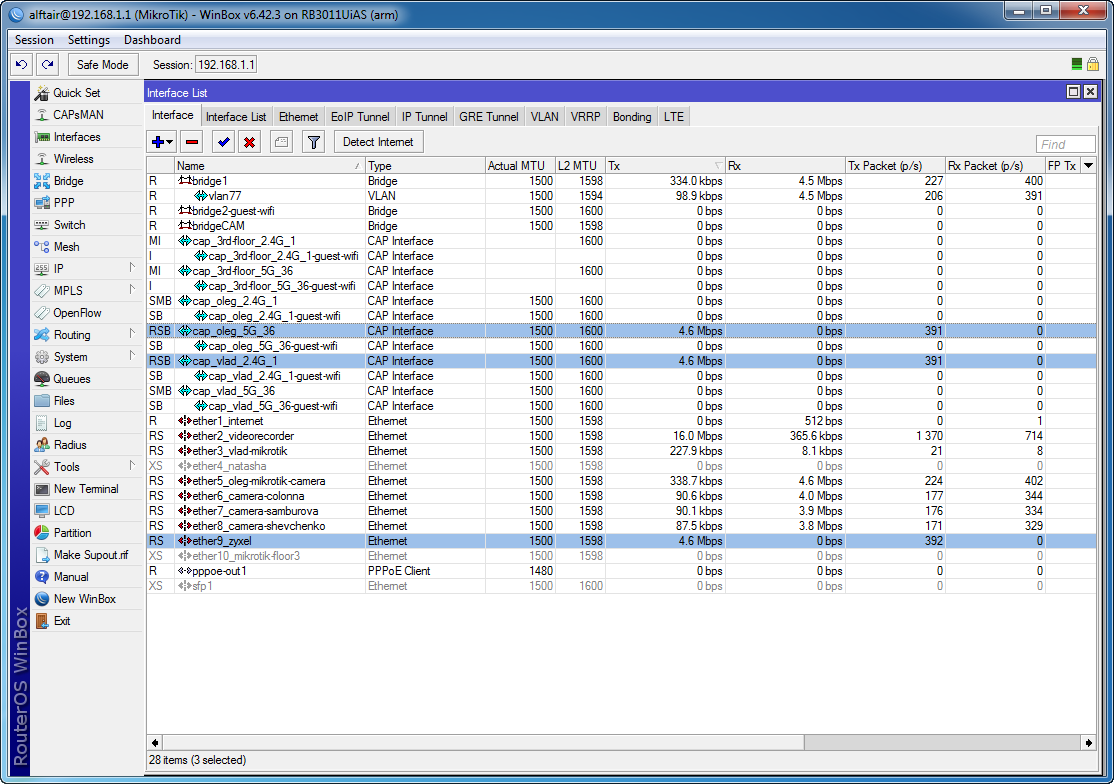The width and height of the screenshot is (1114, 784).
Task: Switch to the LTE tab
Action: pos(674,116)
